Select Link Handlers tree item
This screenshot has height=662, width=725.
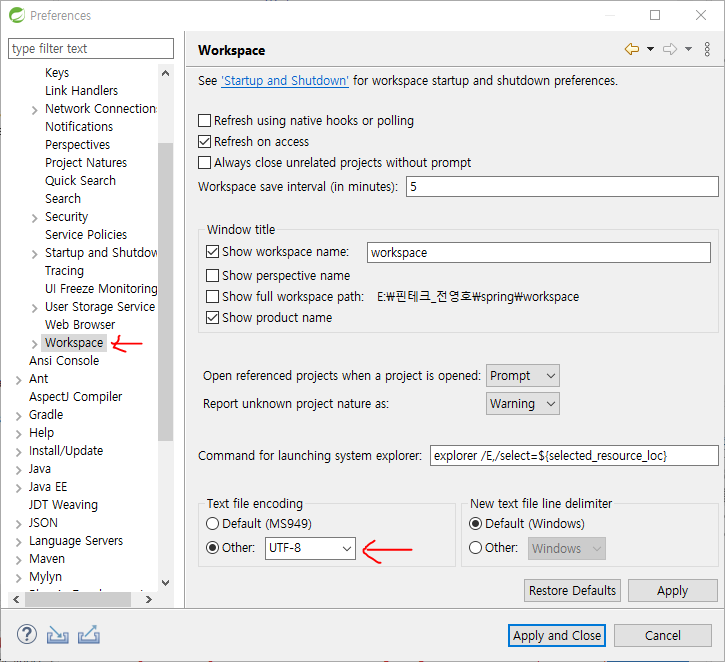tap(81, 91)
